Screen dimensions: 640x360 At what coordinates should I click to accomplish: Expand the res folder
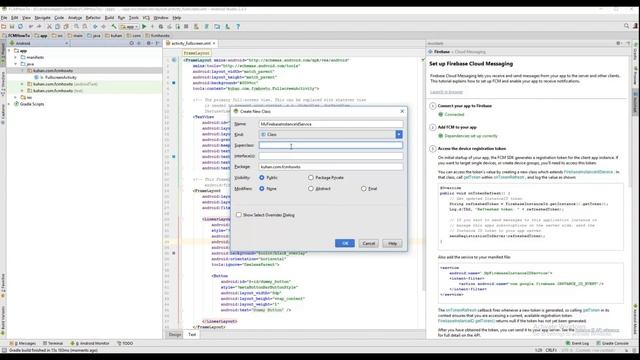pyautogui.click(x=16, y=98)
